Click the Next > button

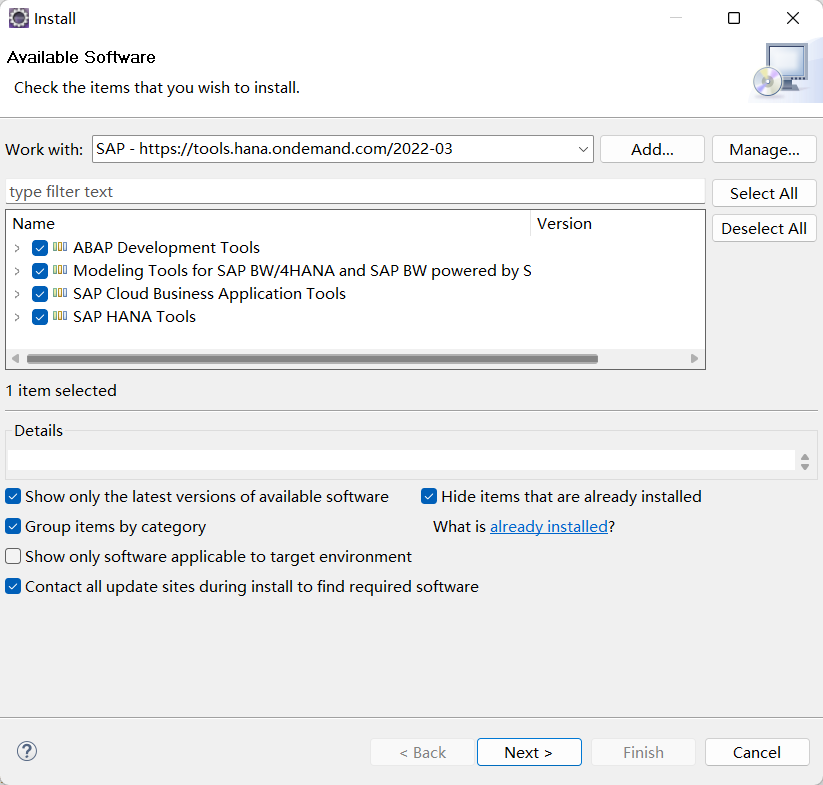coord(529,752)
